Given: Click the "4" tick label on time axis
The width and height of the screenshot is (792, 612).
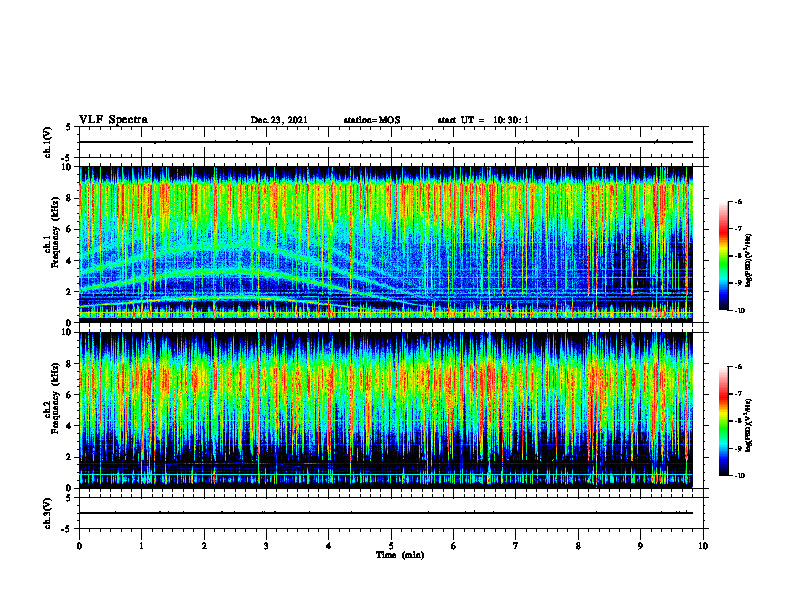Looking at the screenshot, I should 329,546.
